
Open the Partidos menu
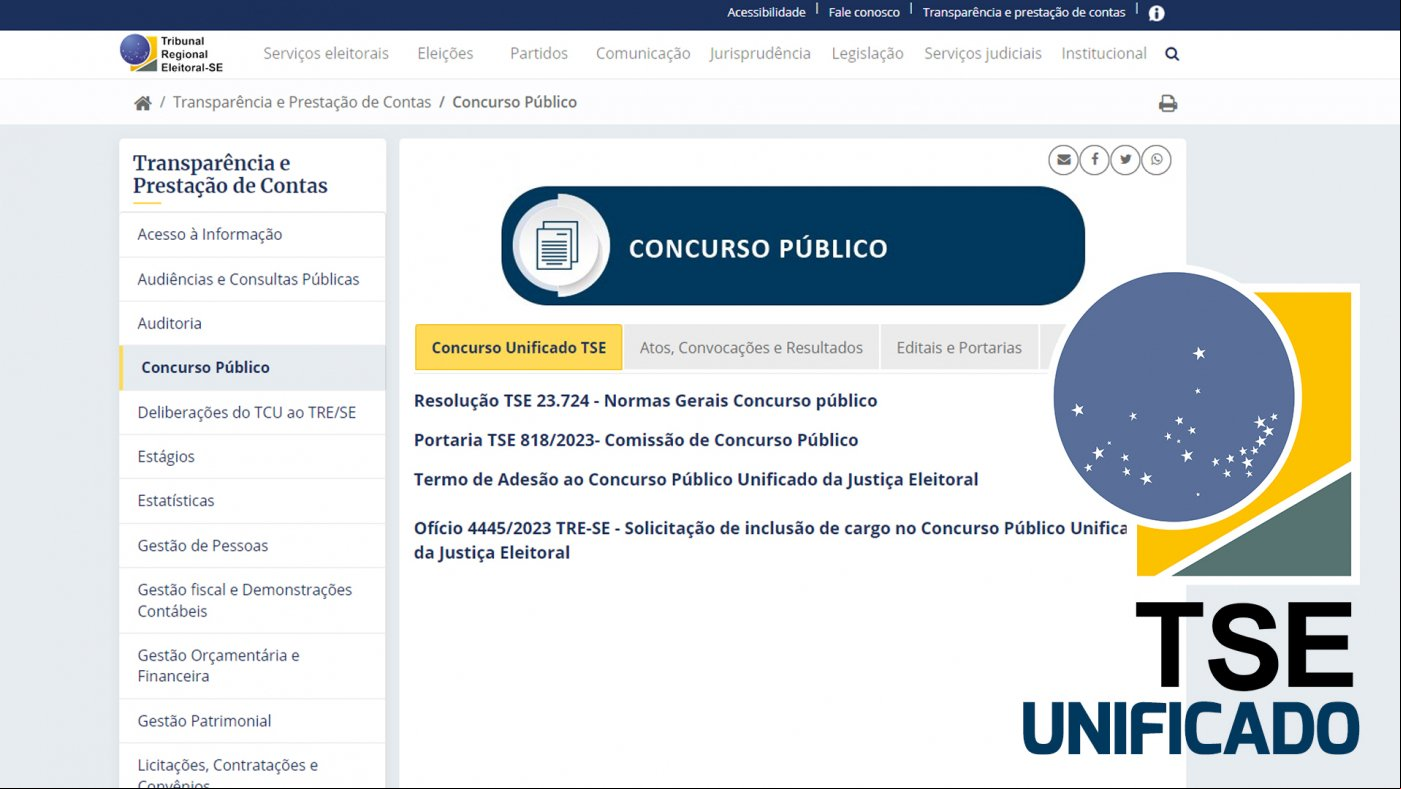point(538,54)
